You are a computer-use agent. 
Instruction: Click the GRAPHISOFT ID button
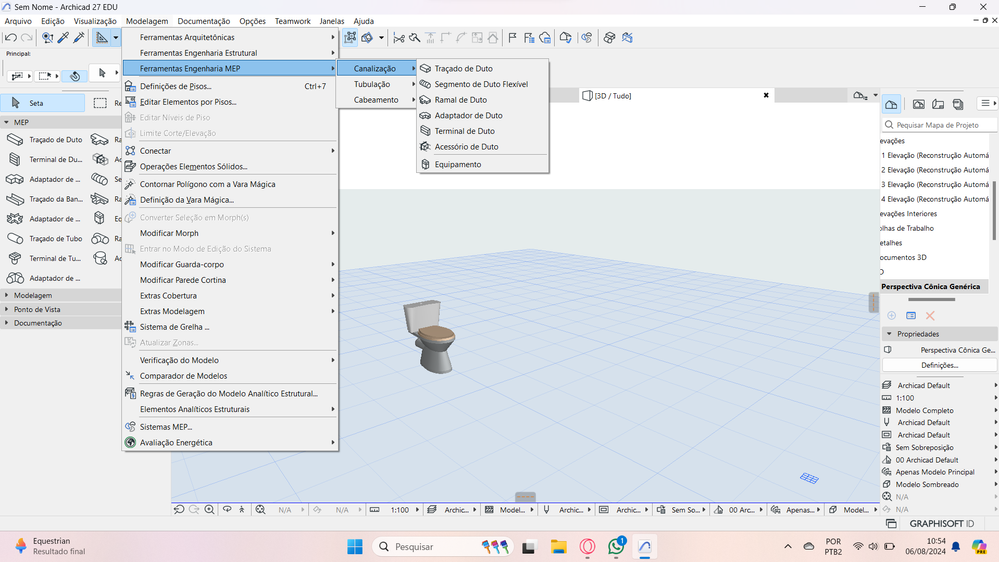tap(940, 523)
